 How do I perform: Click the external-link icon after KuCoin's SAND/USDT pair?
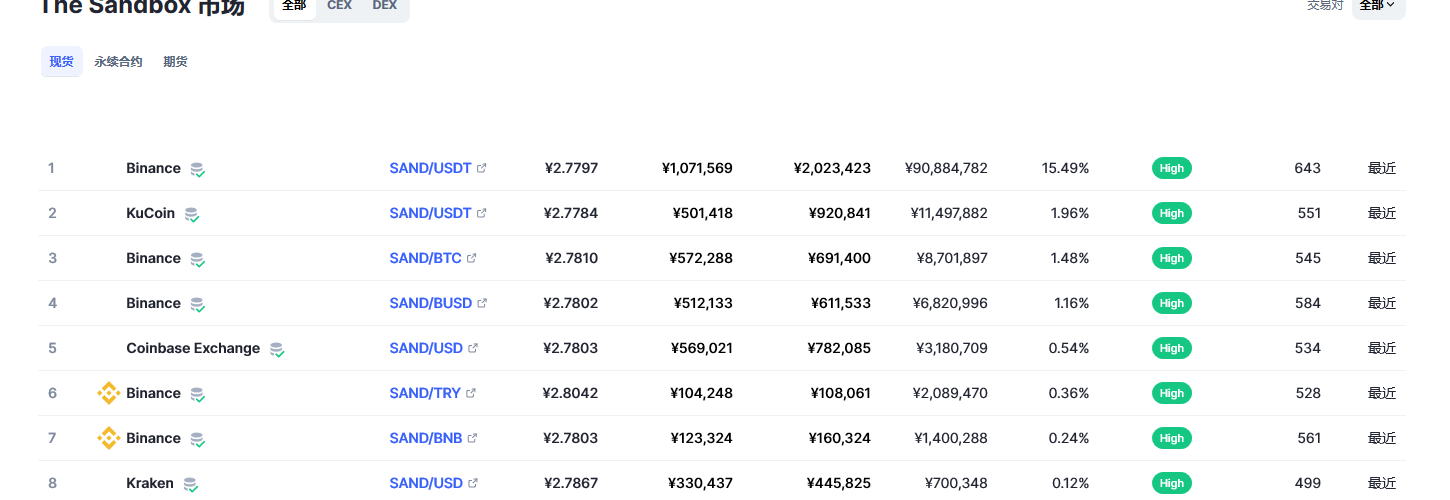(x=482, y=213)
